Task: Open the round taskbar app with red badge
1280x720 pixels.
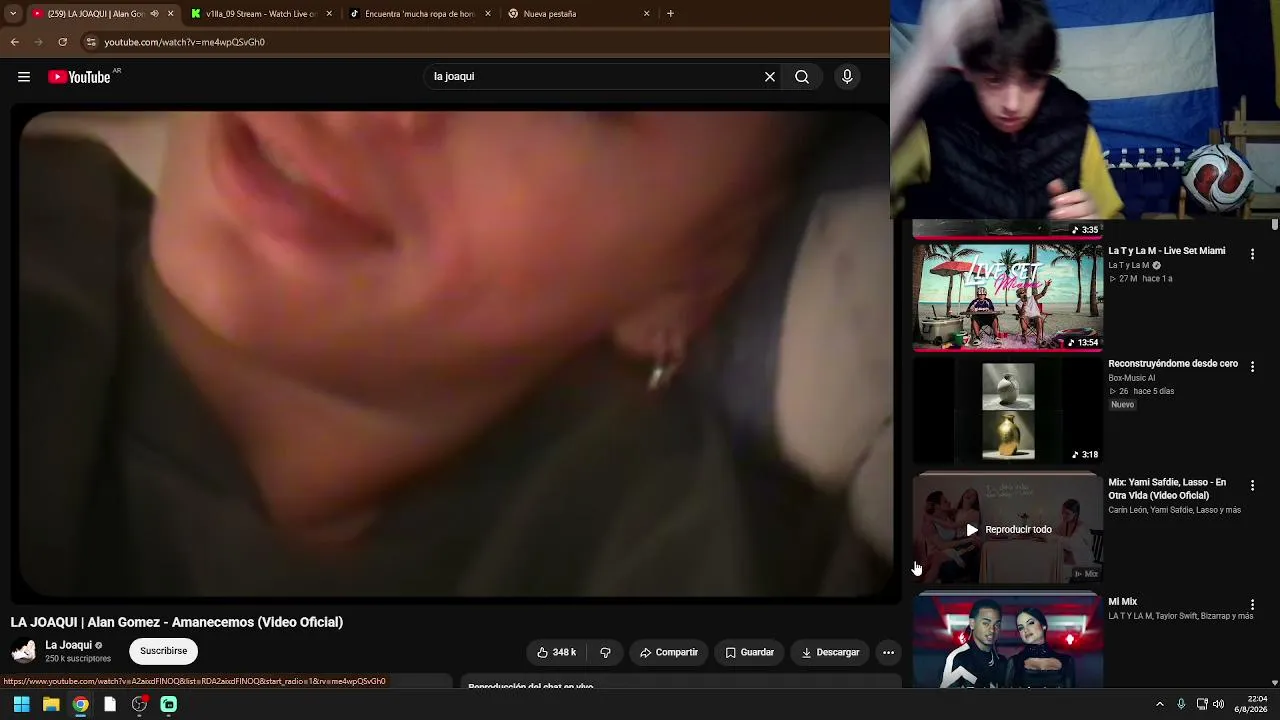Action: [140, 704]
